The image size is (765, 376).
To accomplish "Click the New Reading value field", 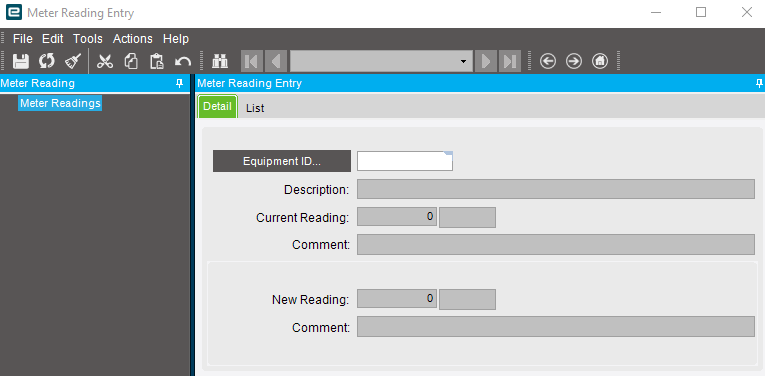I will [397, 299].
